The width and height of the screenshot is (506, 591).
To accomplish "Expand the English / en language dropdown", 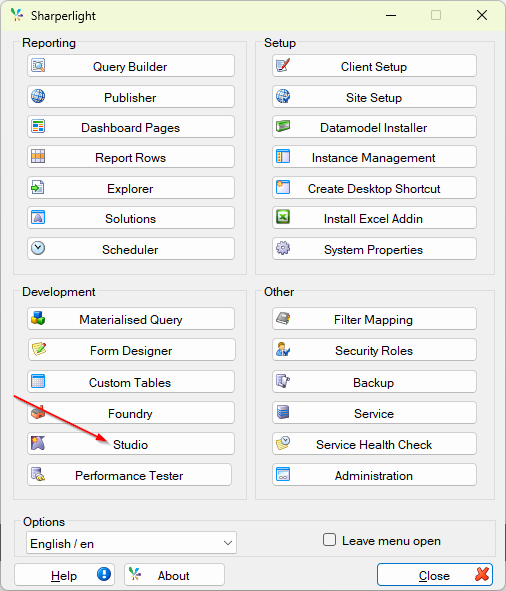I will click(131, 543).
